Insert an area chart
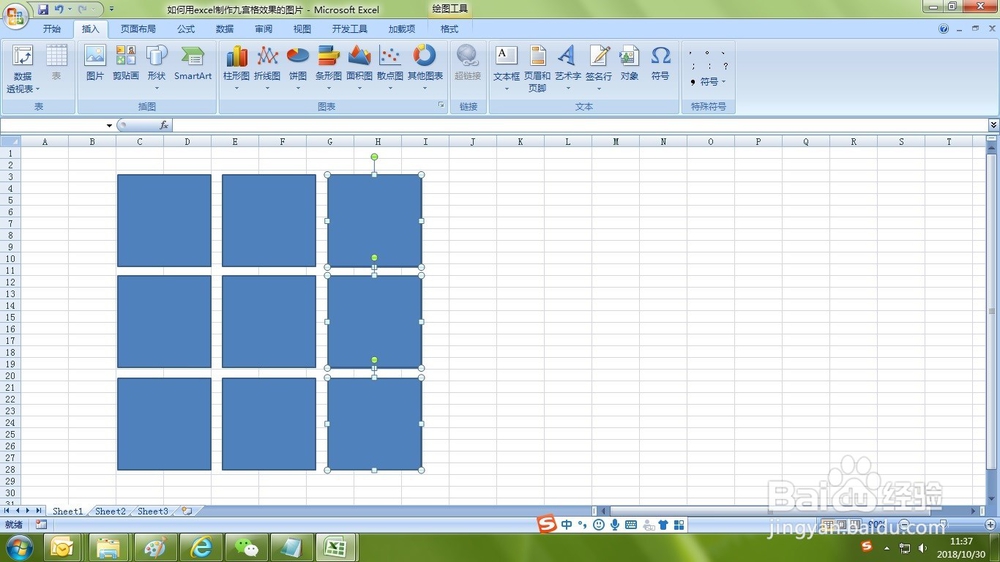The width and height of the screenshot is (1000, 562). (x=359, y=66)
